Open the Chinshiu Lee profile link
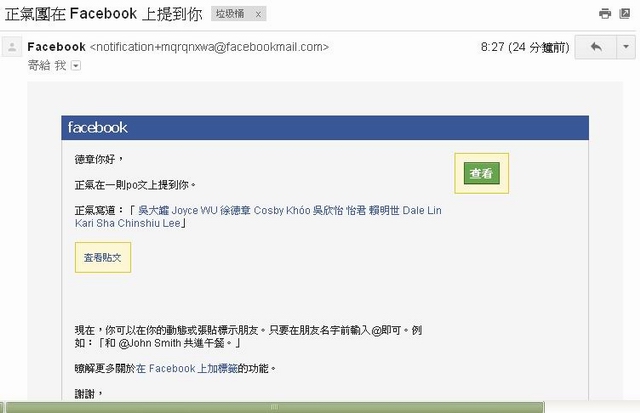This screenshot has height=413, width=640. tap(149, 223)
